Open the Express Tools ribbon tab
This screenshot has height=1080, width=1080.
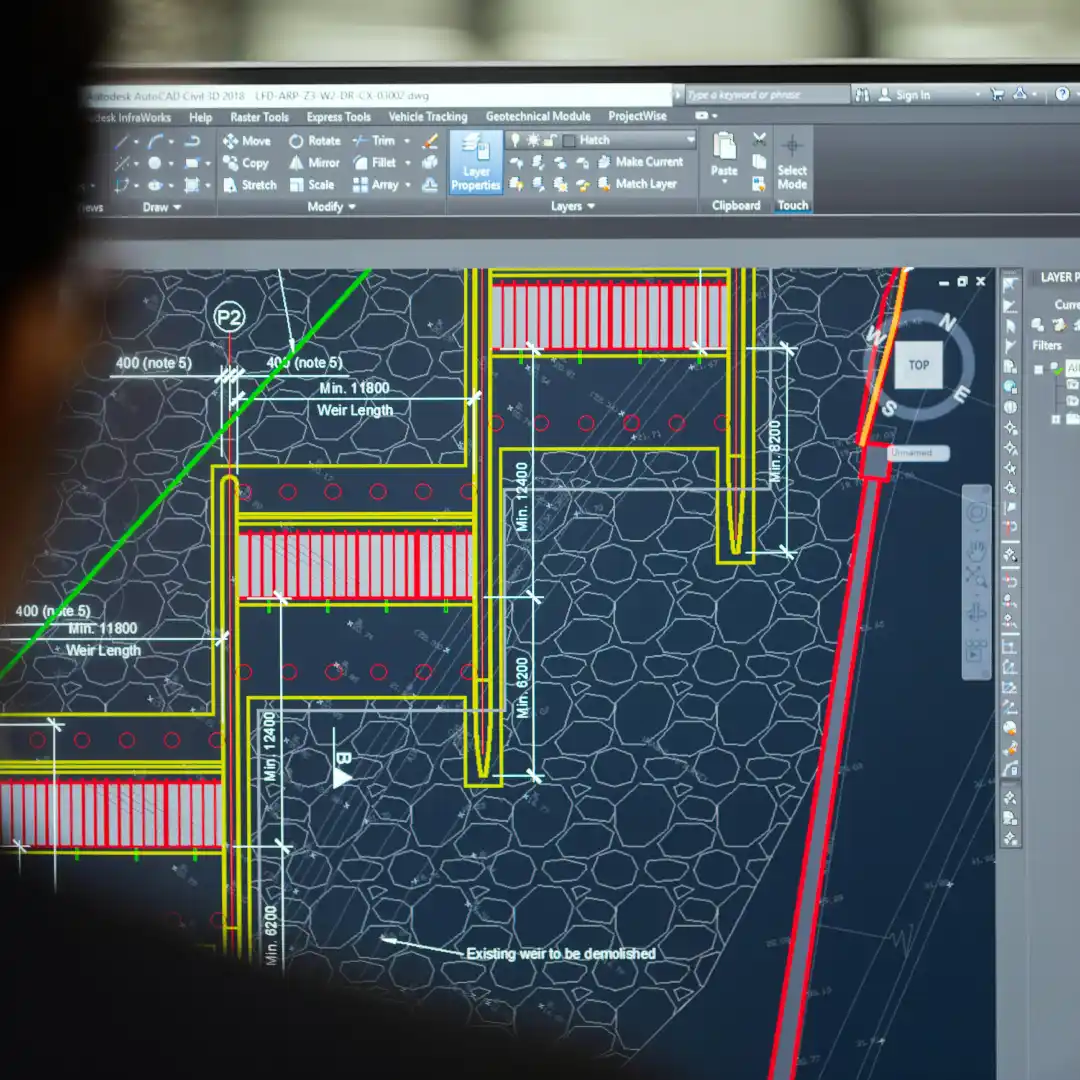point(338,117)
